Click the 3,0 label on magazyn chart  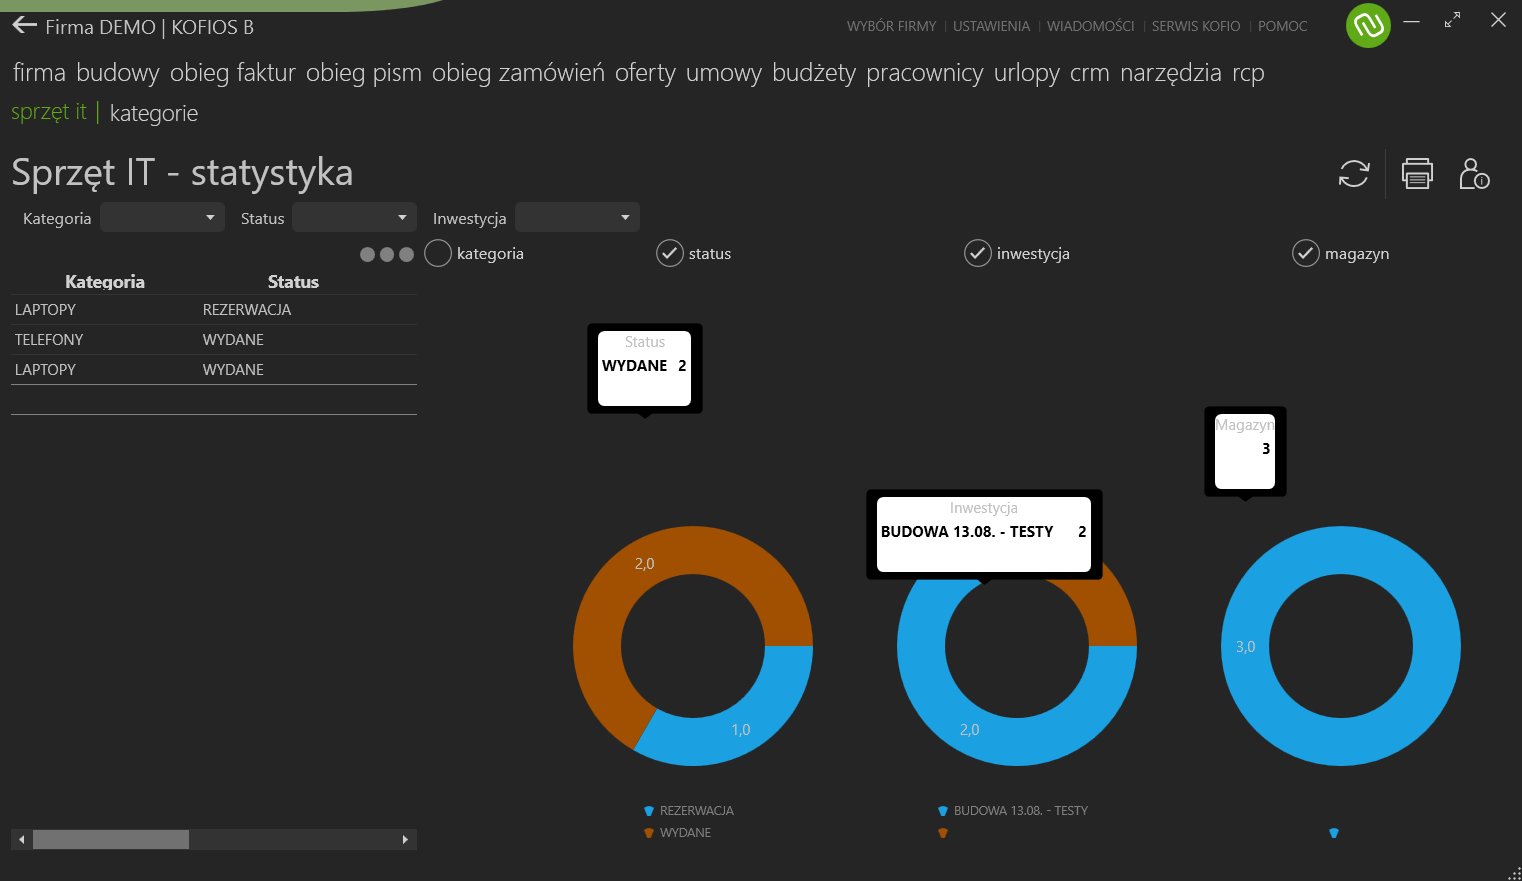[1245, 647]
